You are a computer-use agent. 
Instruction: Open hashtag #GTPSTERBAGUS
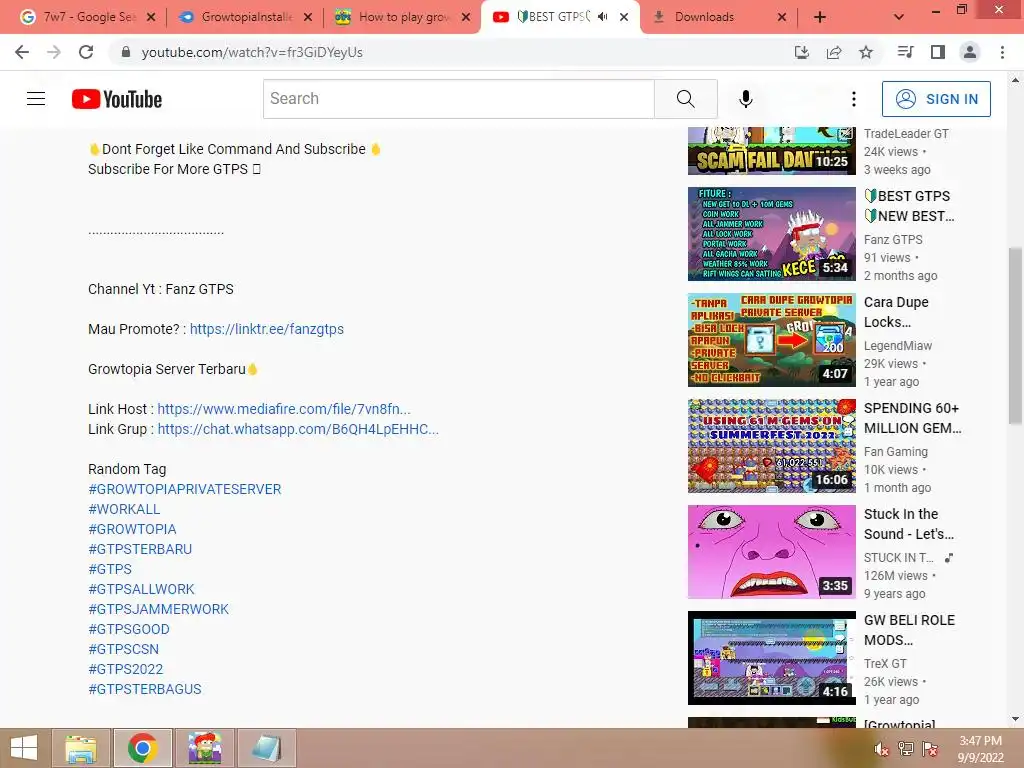pos(145,689)
